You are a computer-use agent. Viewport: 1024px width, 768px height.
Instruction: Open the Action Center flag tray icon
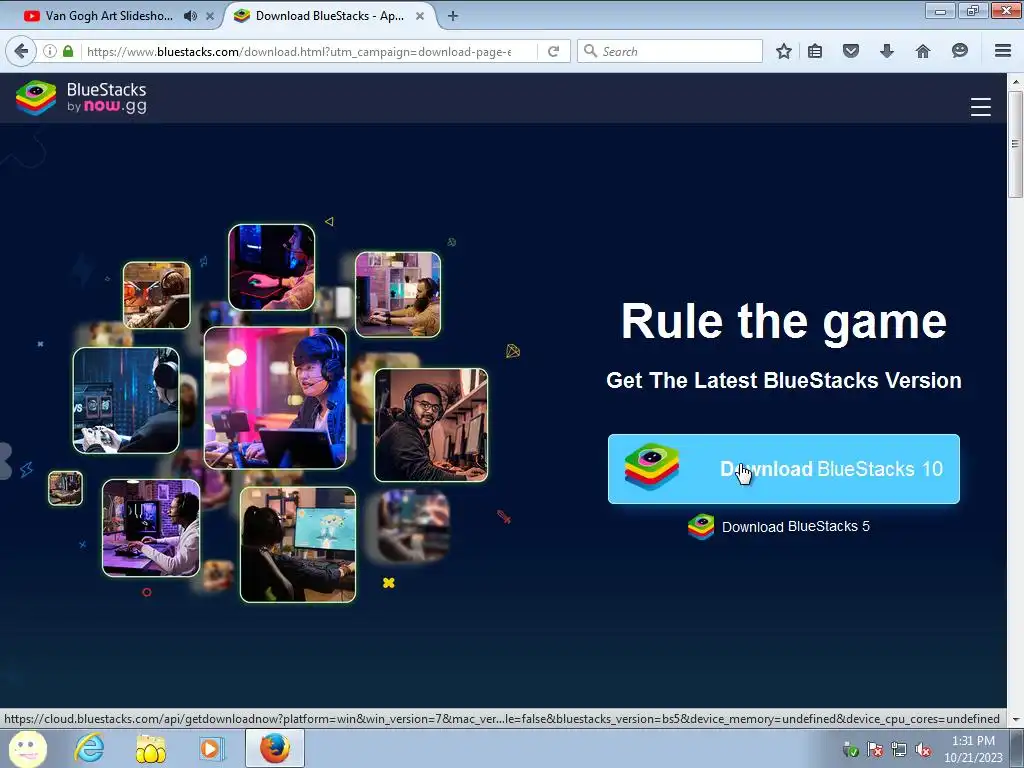click(x=874, y=749)
